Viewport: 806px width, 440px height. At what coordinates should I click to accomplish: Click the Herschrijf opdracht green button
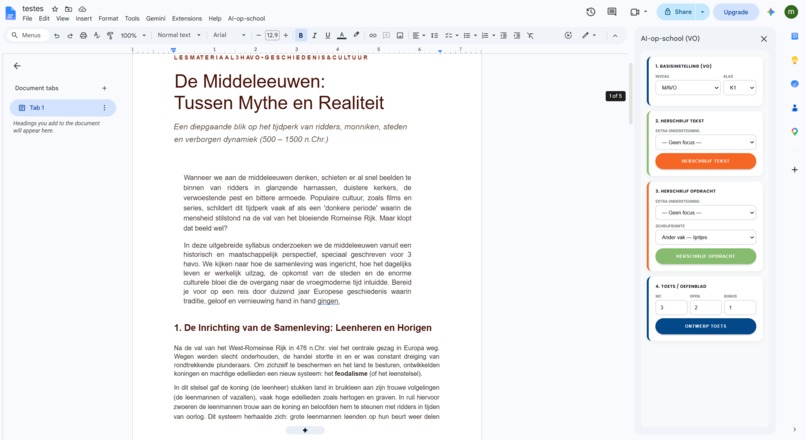[705, 256]
